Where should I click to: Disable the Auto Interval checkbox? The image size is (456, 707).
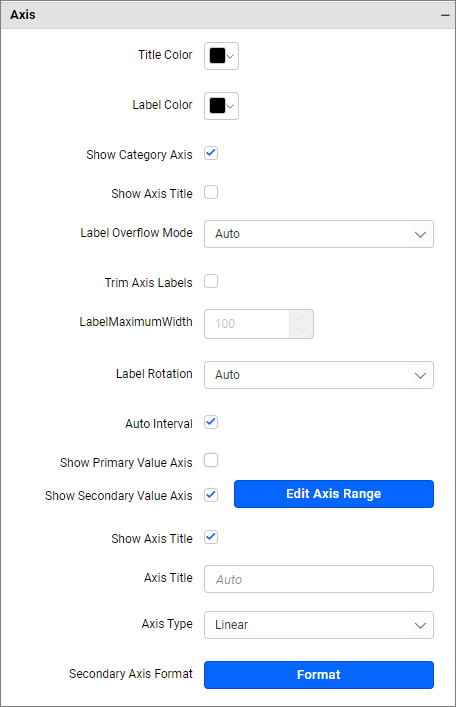pyautogui.click(x=211, y=422)
